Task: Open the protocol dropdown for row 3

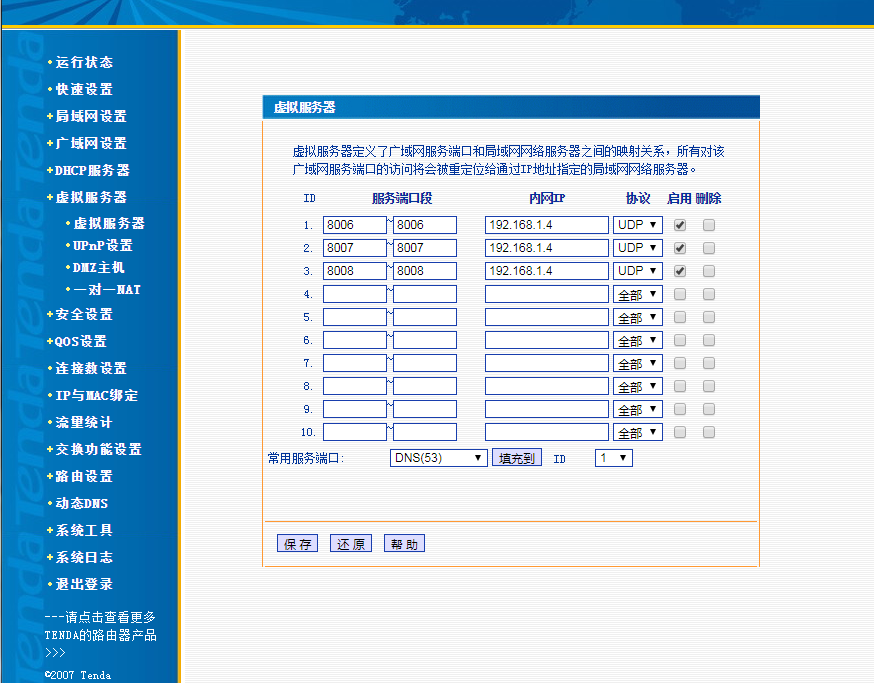Action: [638, 271]
